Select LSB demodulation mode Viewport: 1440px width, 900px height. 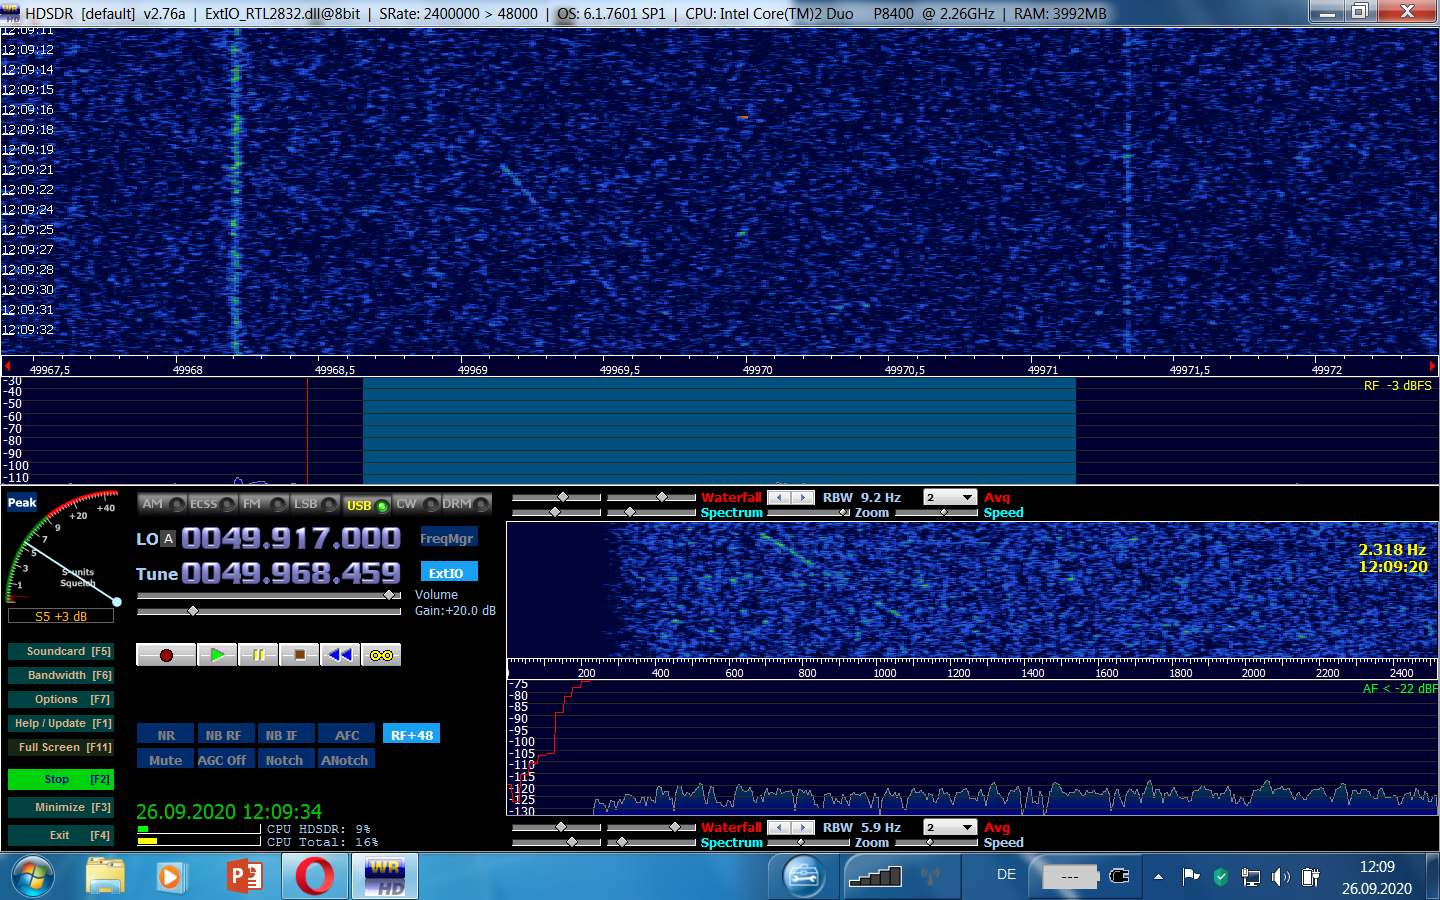(315, 504)
